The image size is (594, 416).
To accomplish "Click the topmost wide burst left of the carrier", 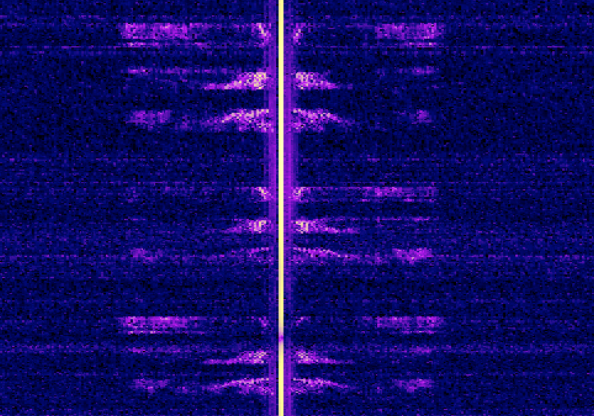I will (159, 31).
